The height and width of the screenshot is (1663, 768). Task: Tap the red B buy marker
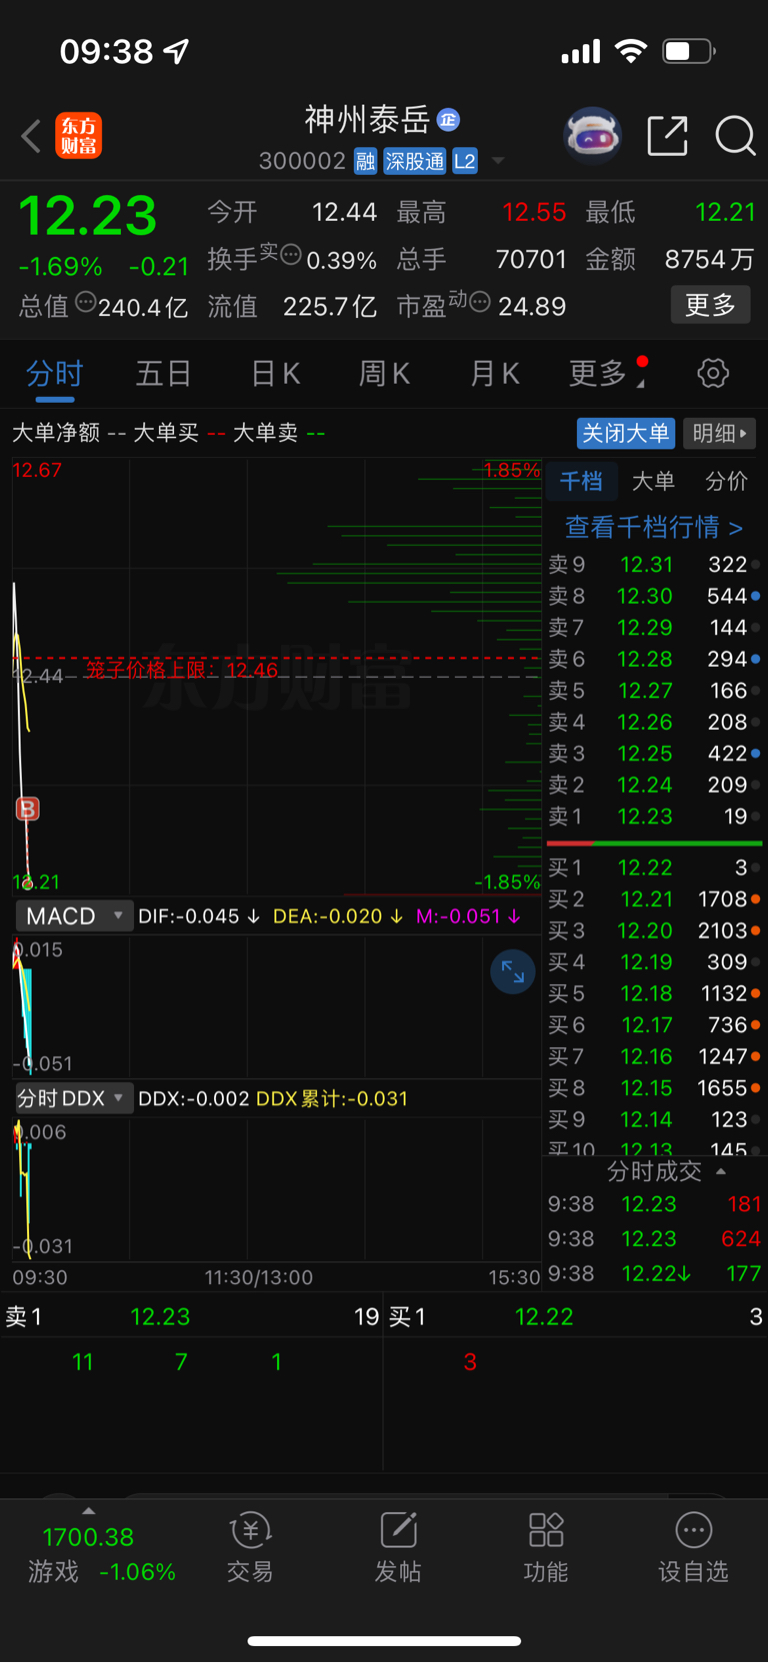tap(28, 808)
